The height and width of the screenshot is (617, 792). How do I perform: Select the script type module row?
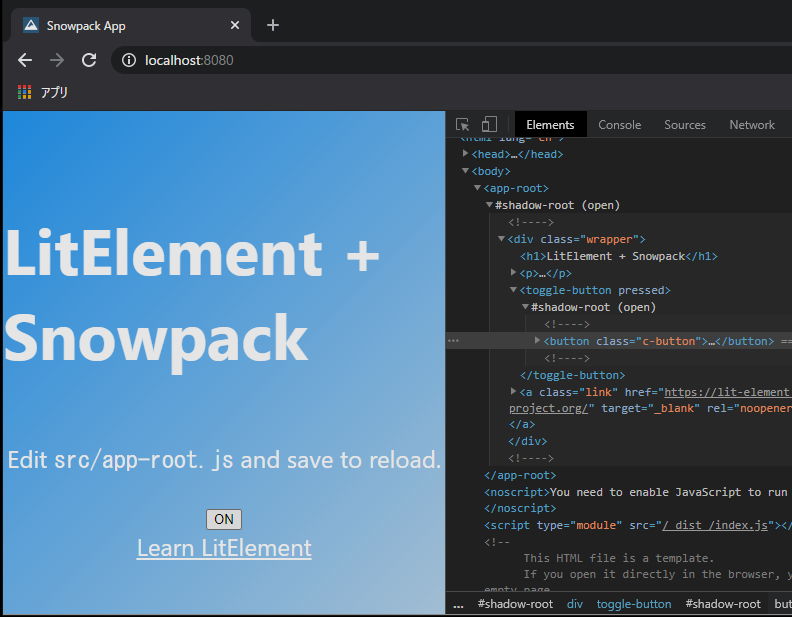click(637, 525)
